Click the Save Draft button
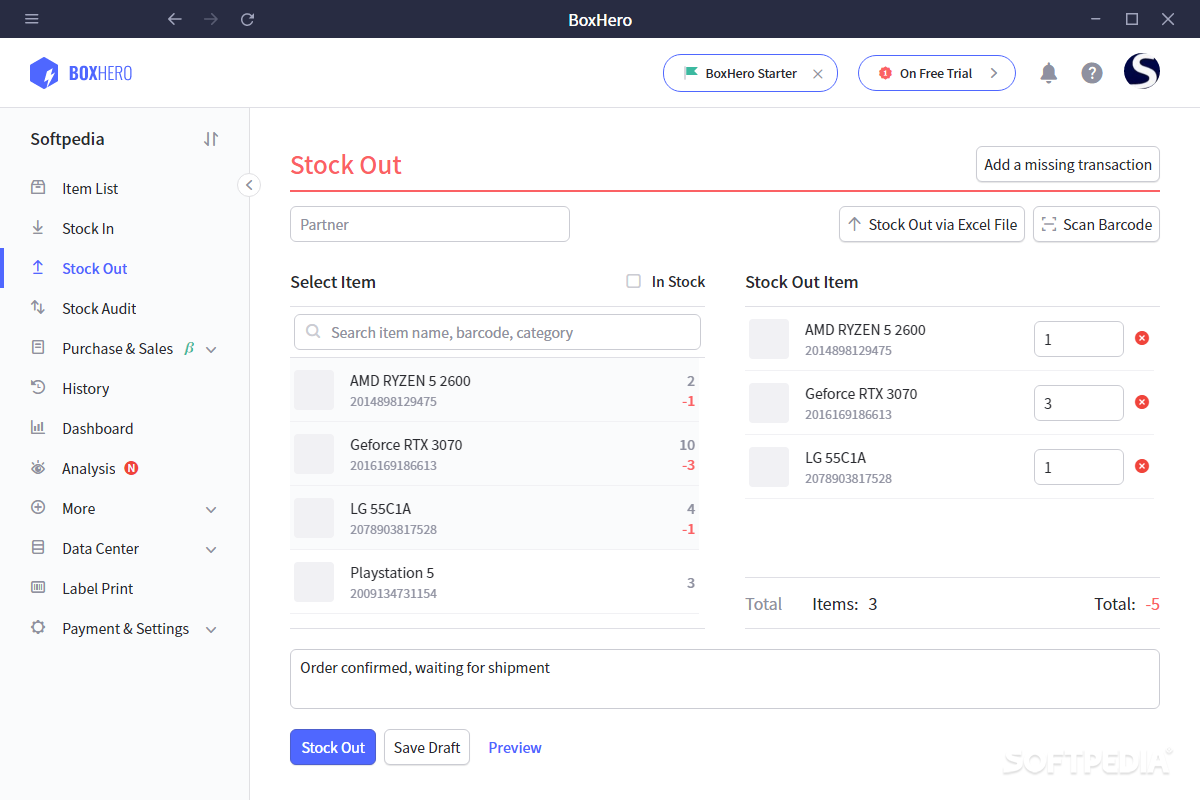This screenshot has width=1200, height=800. 427,747
